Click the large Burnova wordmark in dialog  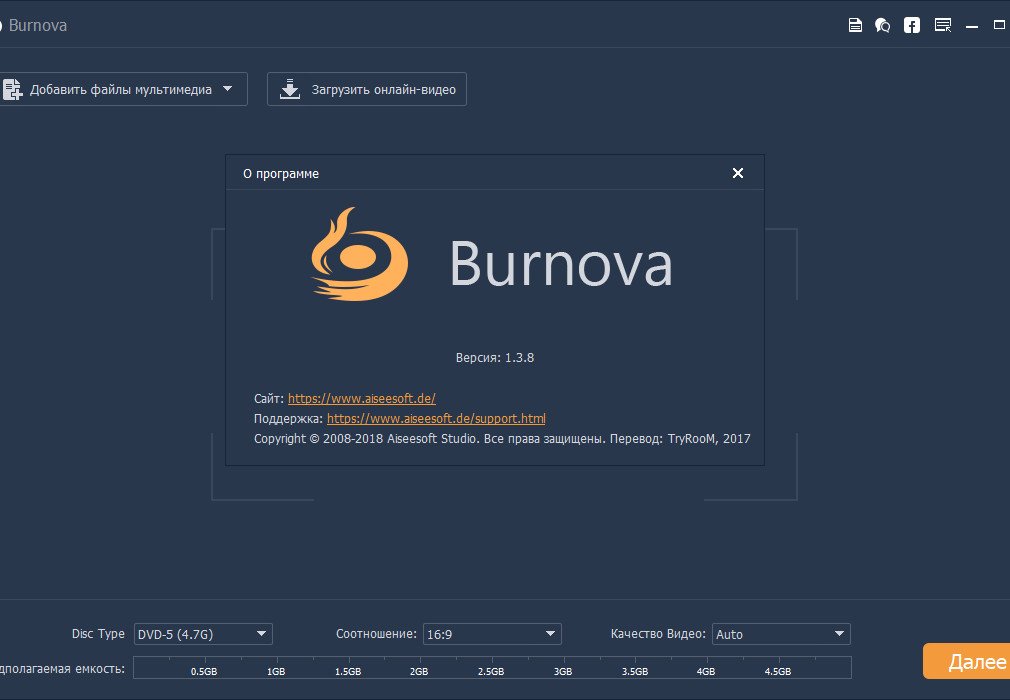click(561, 263)
